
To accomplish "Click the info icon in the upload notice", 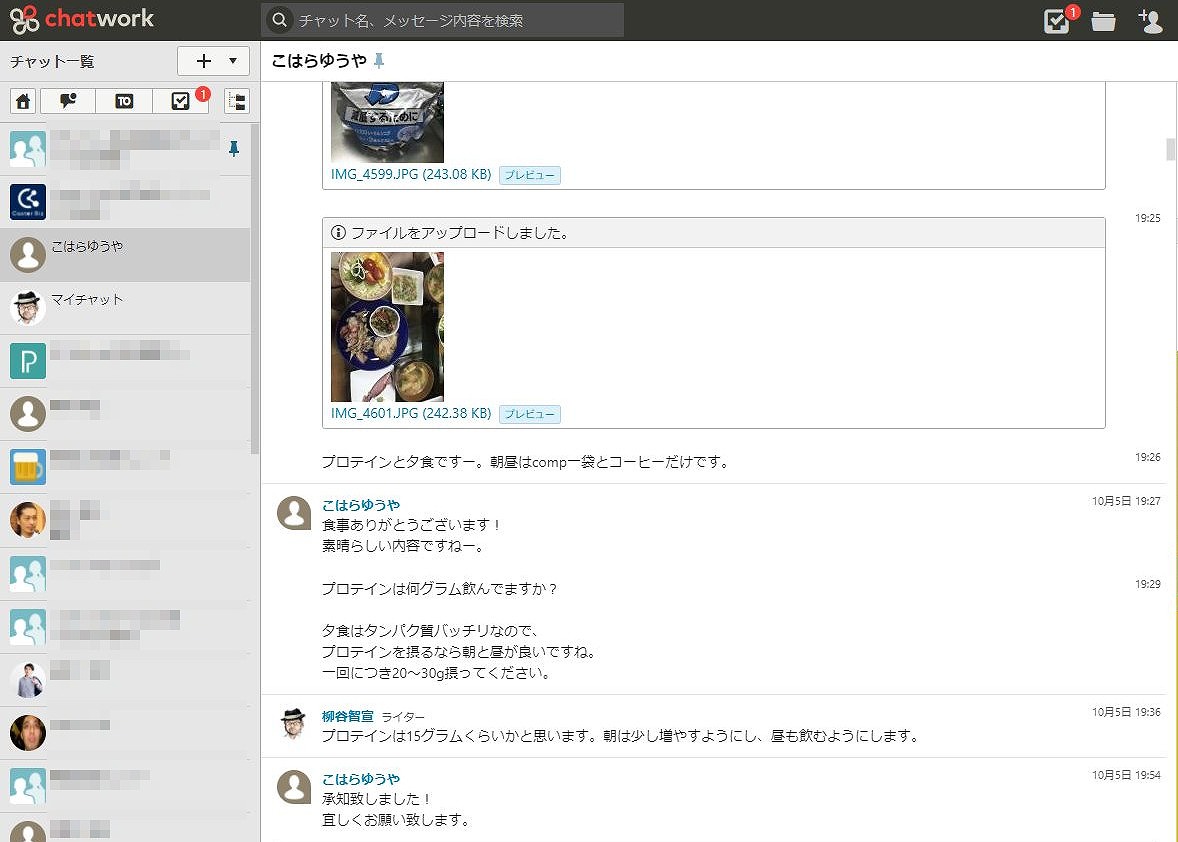I will (x=338, y=233).
